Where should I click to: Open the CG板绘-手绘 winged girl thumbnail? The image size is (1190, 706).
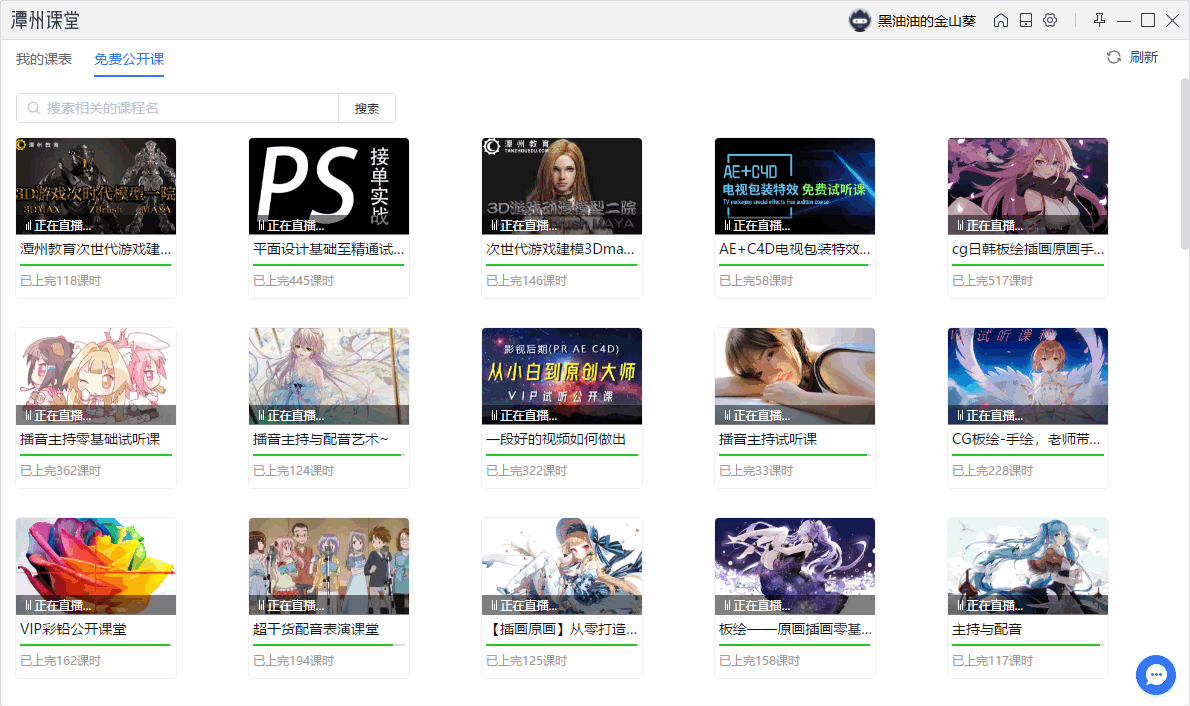click(x=1028, y=376)
